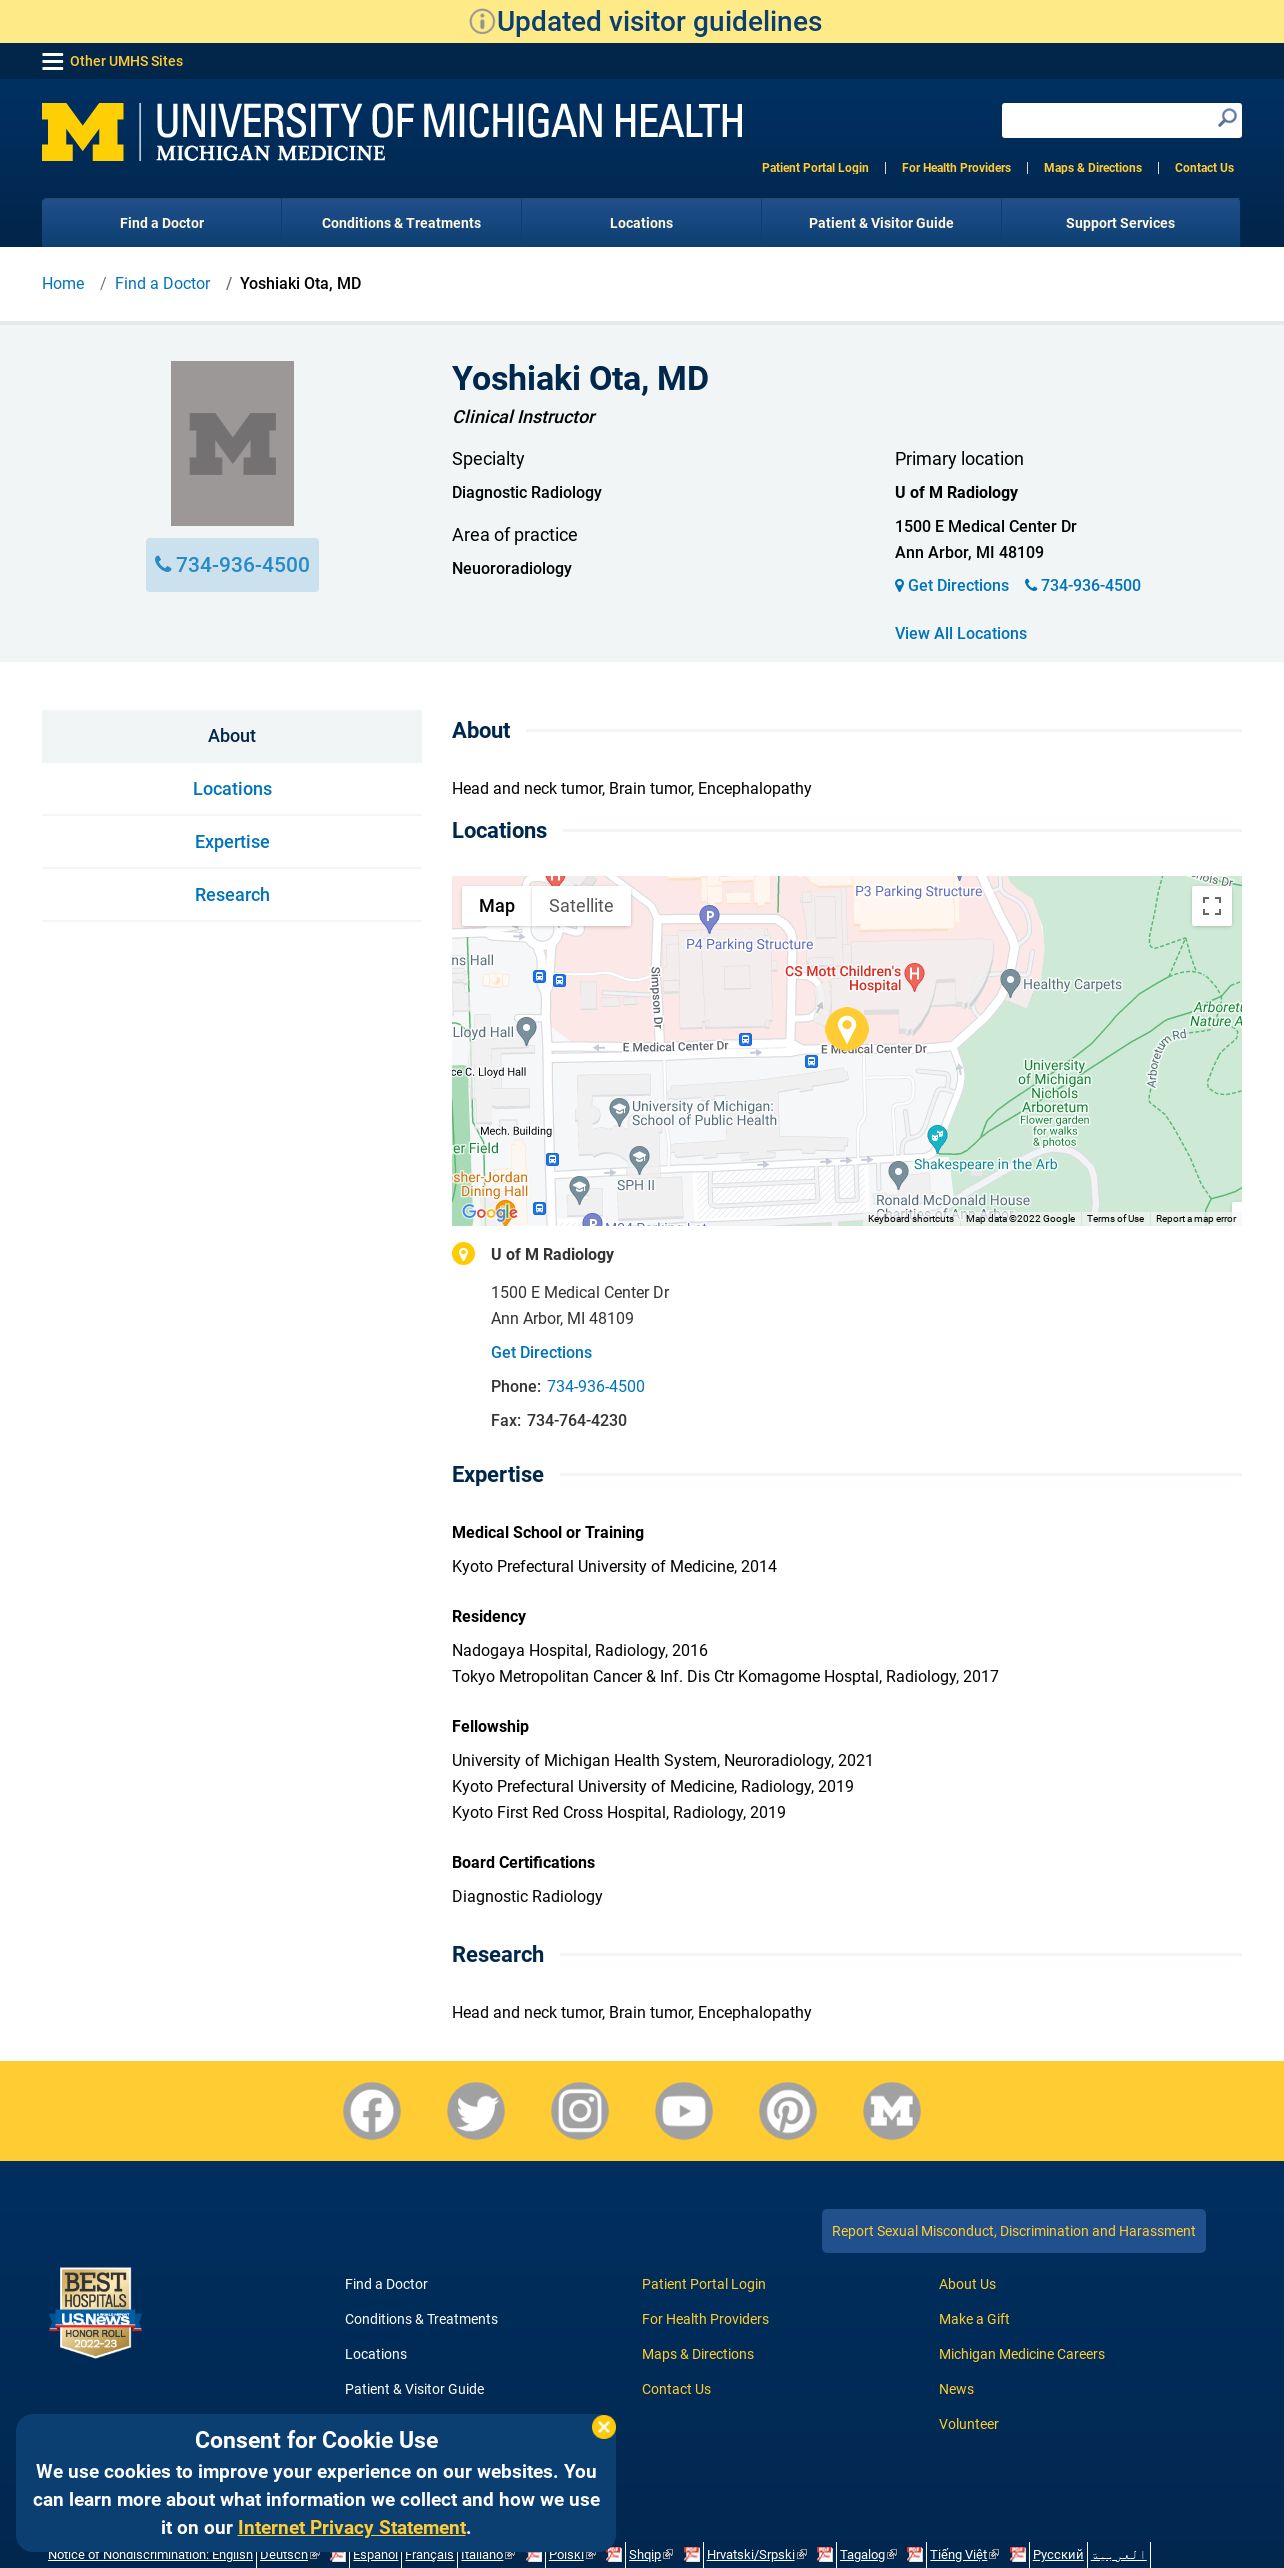Switch the map to Satellite view

(581, 906)
